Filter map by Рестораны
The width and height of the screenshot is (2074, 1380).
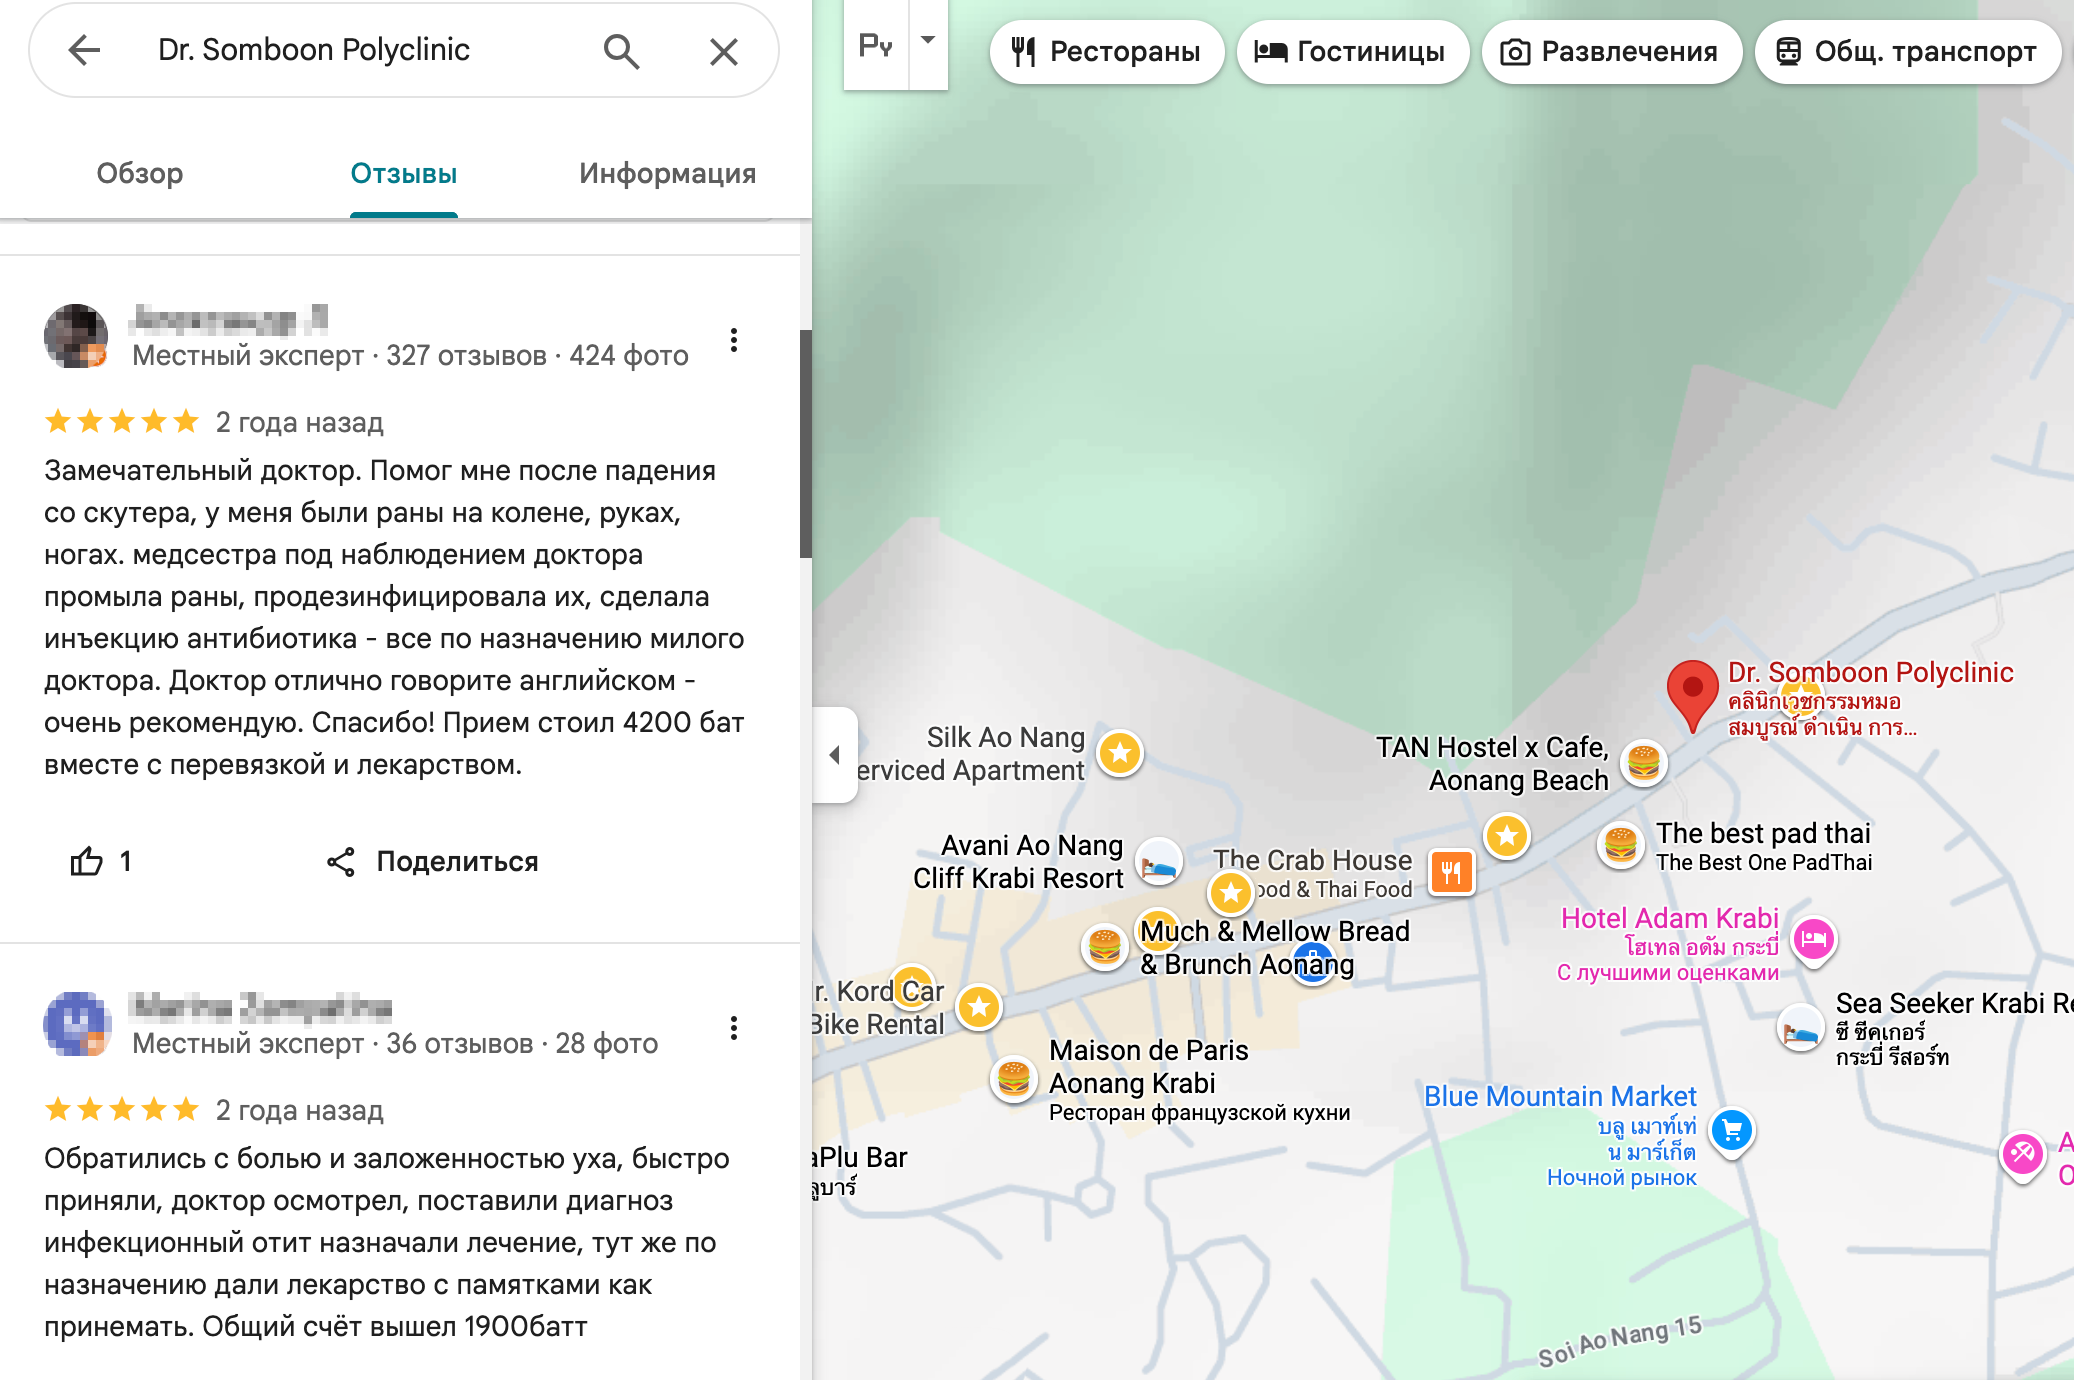tap(1106, 51)
